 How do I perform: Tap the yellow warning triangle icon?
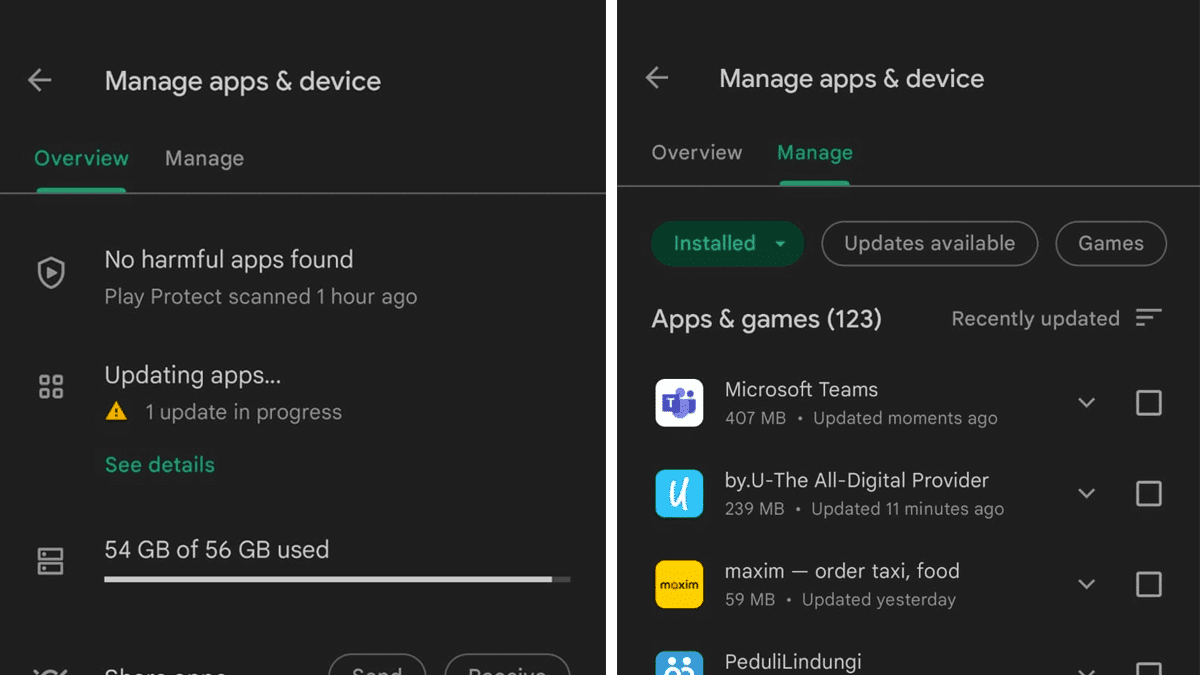tap(117, 411)
